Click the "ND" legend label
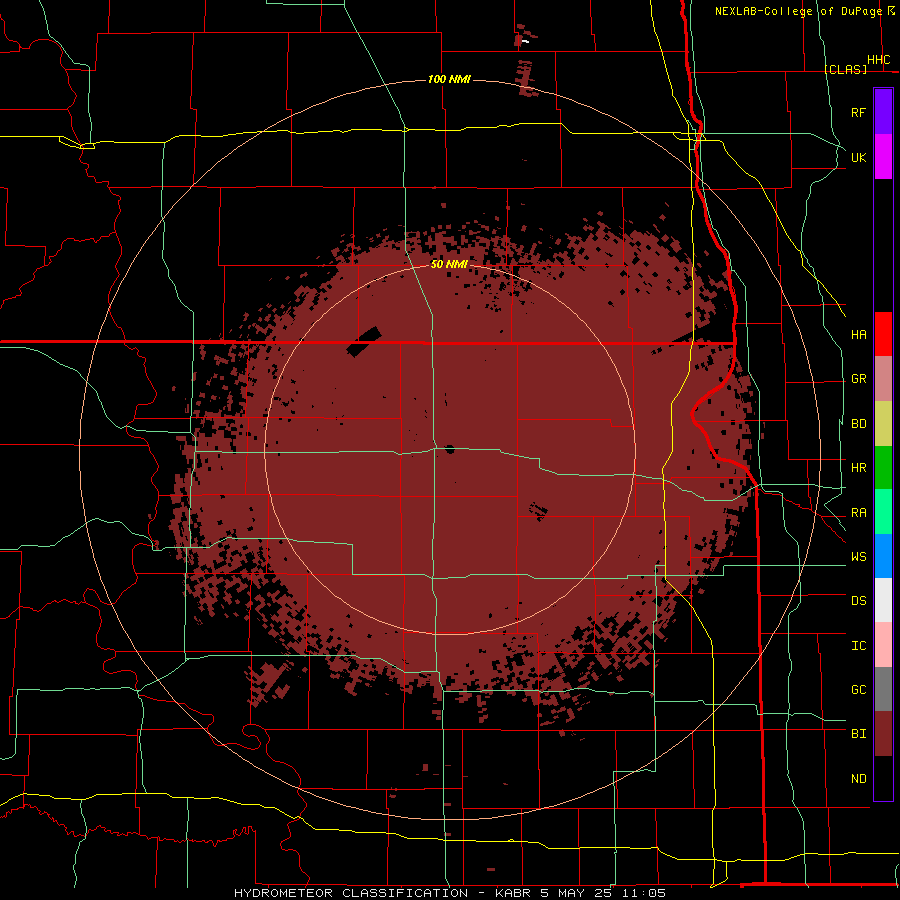This screenshot has height=900, width=900. [x=858, y=779]
